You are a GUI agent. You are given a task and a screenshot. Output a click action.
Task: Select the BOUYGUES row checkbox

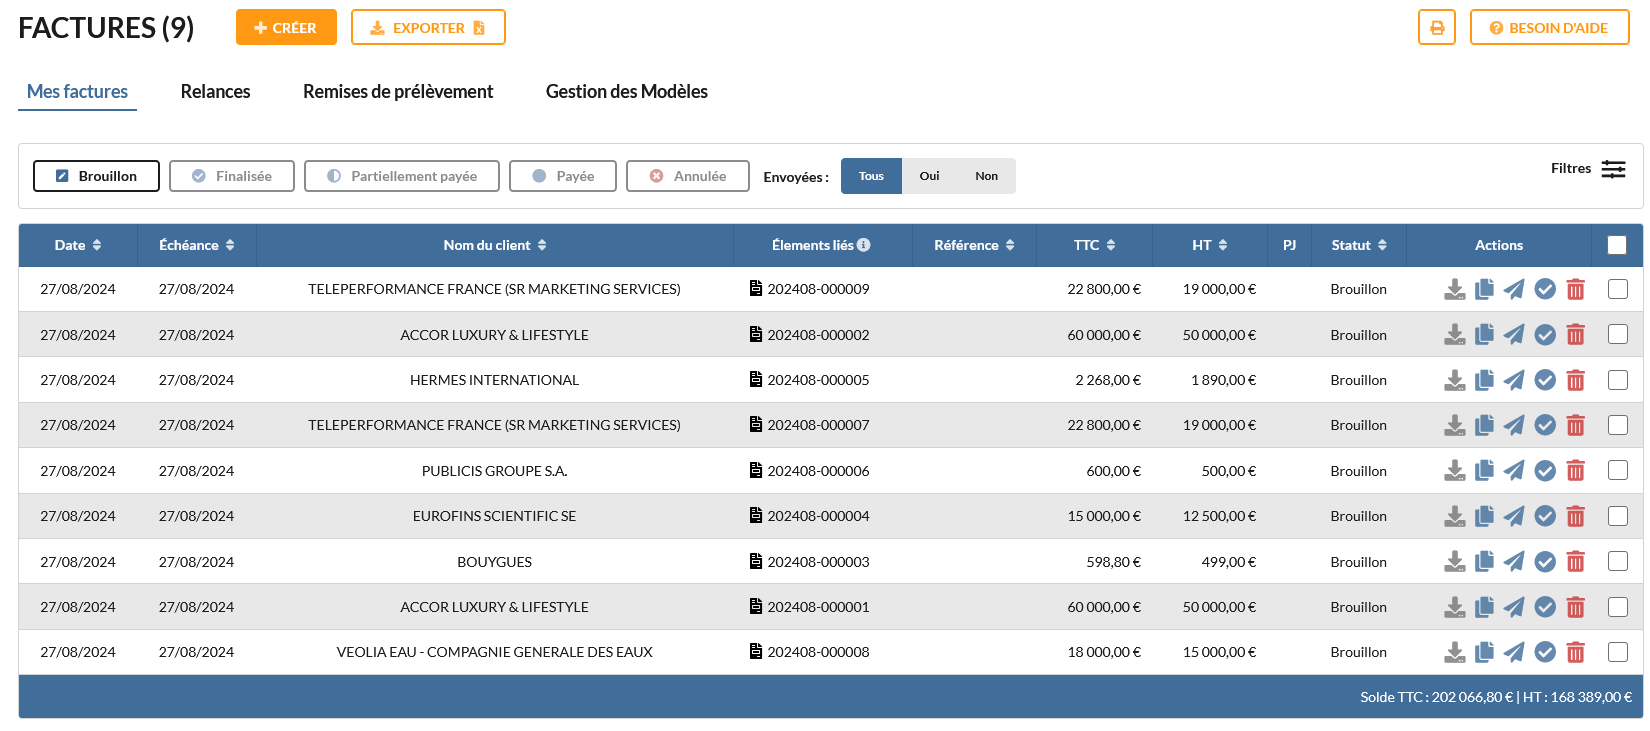click(1618, 562)
